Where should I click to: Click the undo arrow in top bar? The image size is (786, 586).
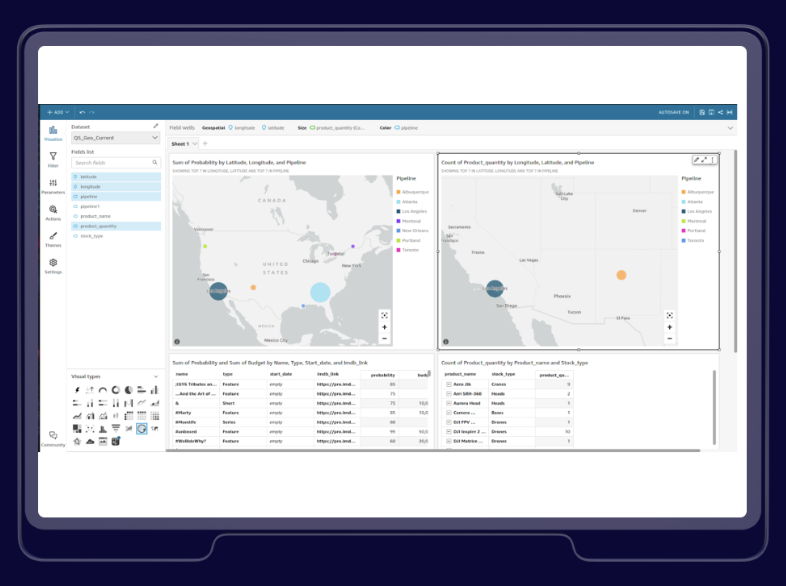(82, 112)
